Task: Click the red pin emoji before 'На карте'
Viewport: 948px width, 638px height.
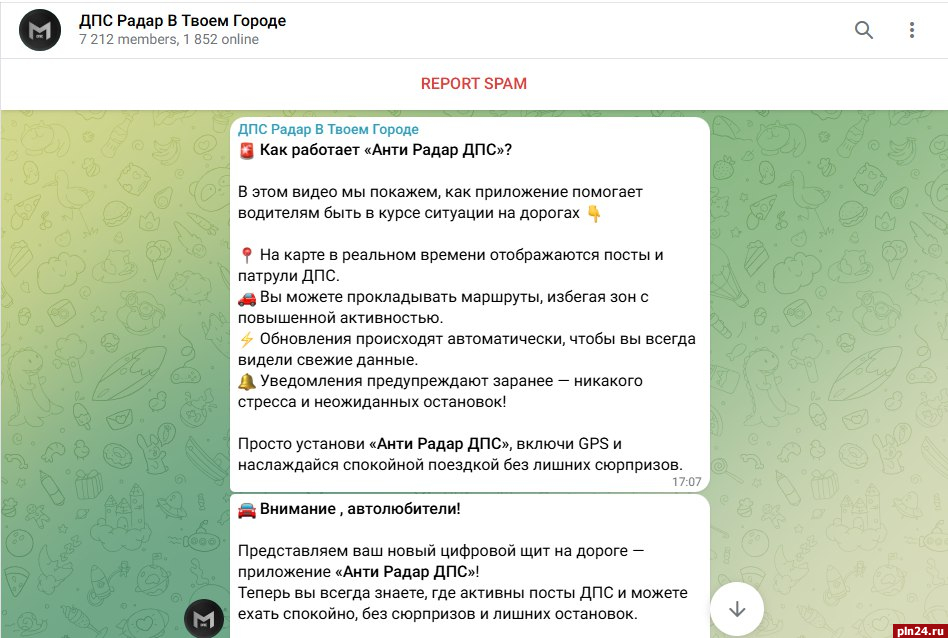Action: coord(247,255)
